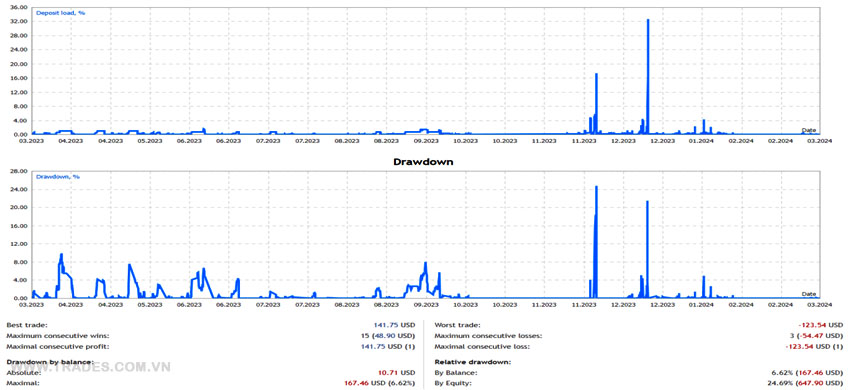Click the Worst trade value -123.54 USD
The height and width of the screenshot is (390, 850).
click(x=821, y=325)
